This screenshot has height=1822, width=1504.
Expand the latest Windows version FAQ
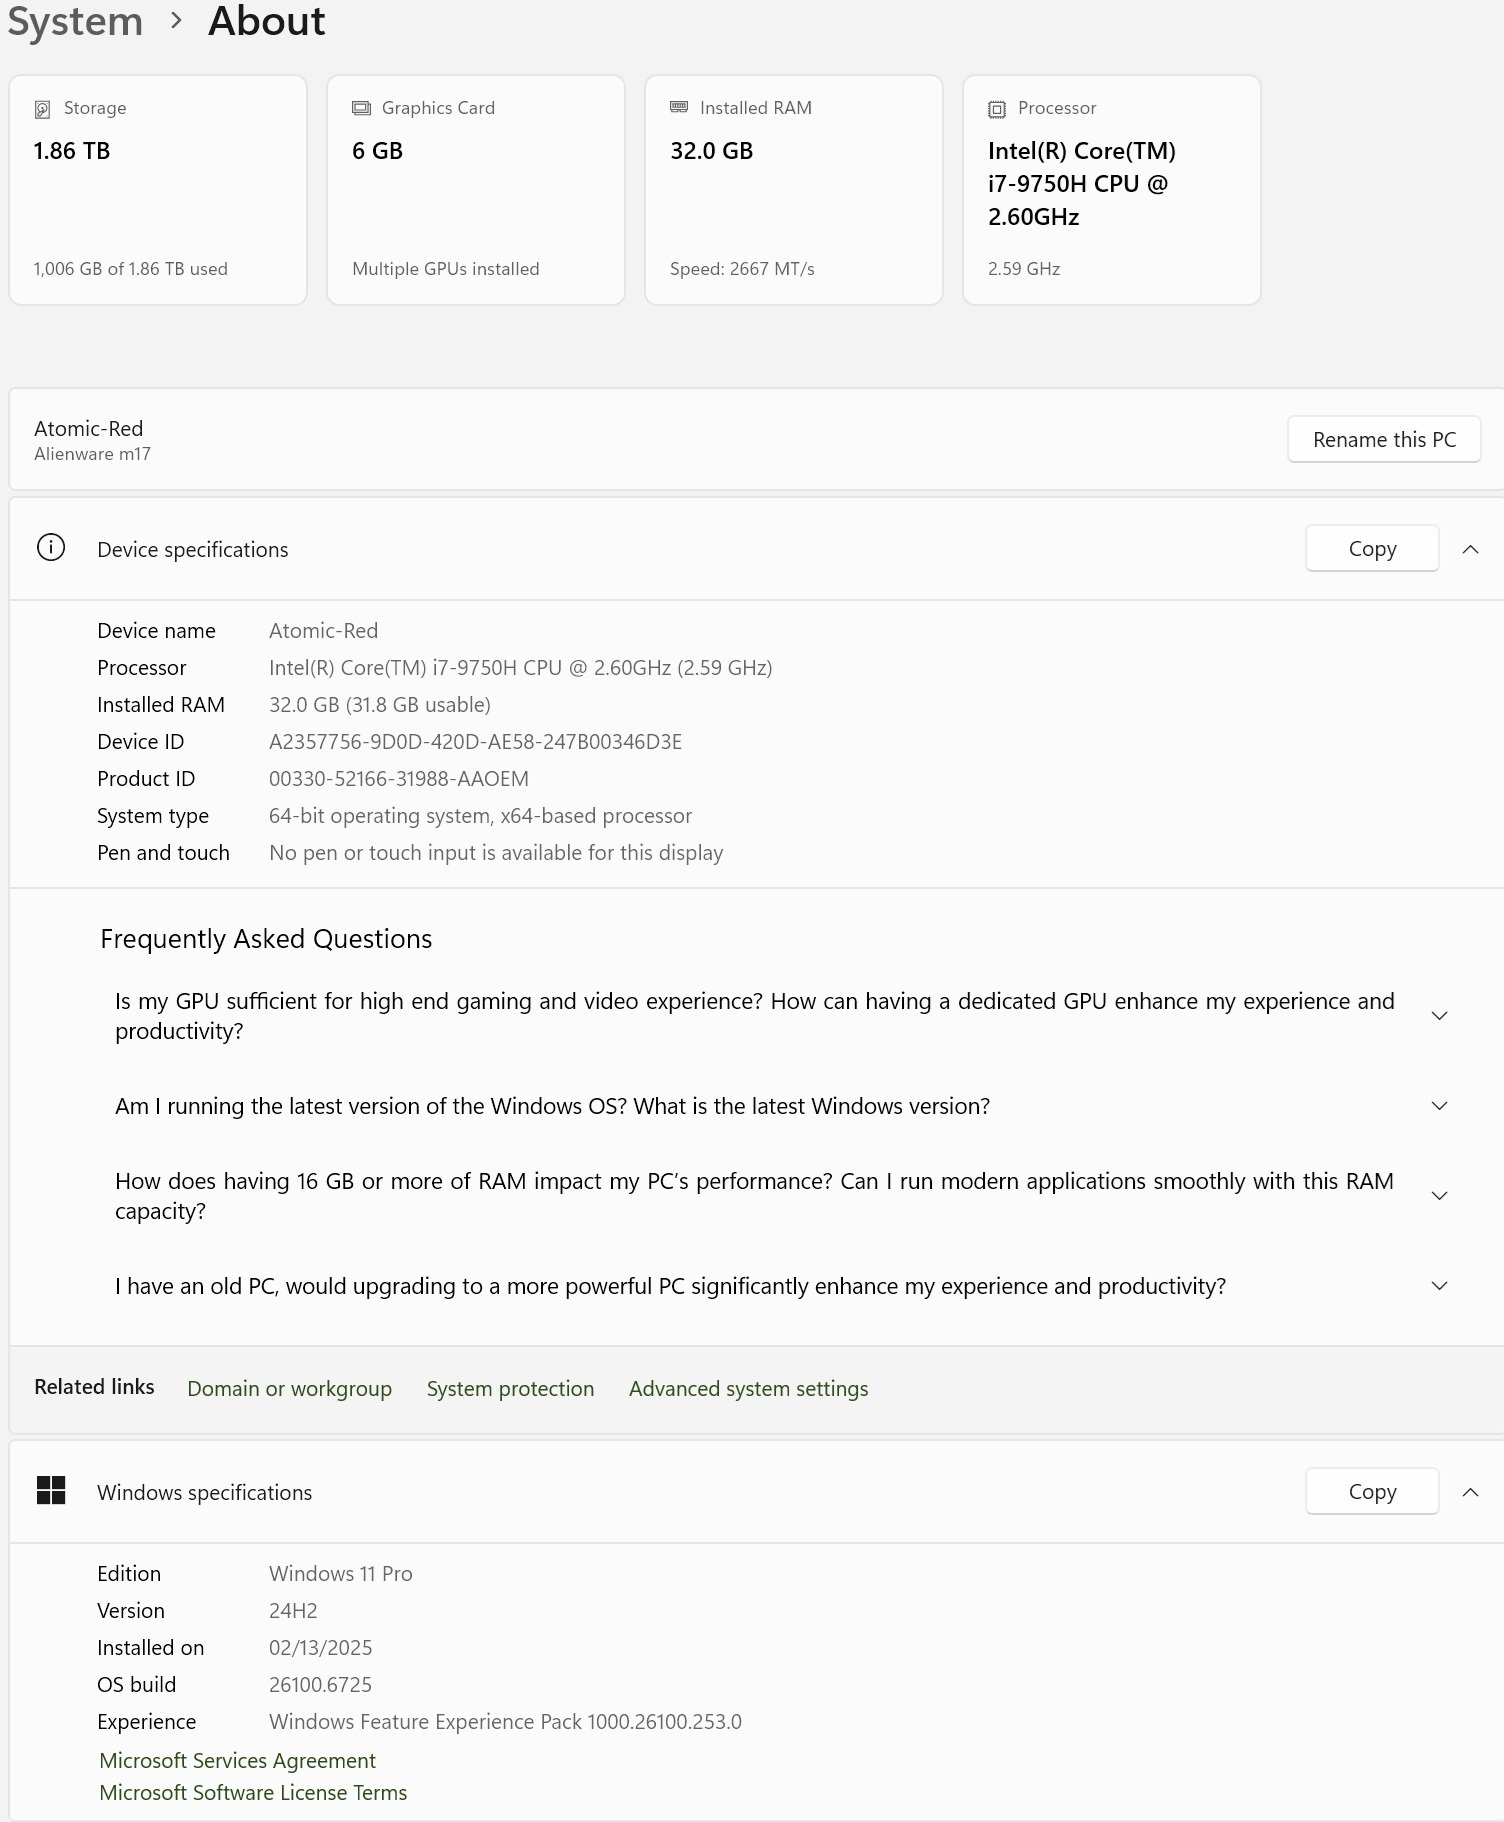(x=1439, y=1106)
